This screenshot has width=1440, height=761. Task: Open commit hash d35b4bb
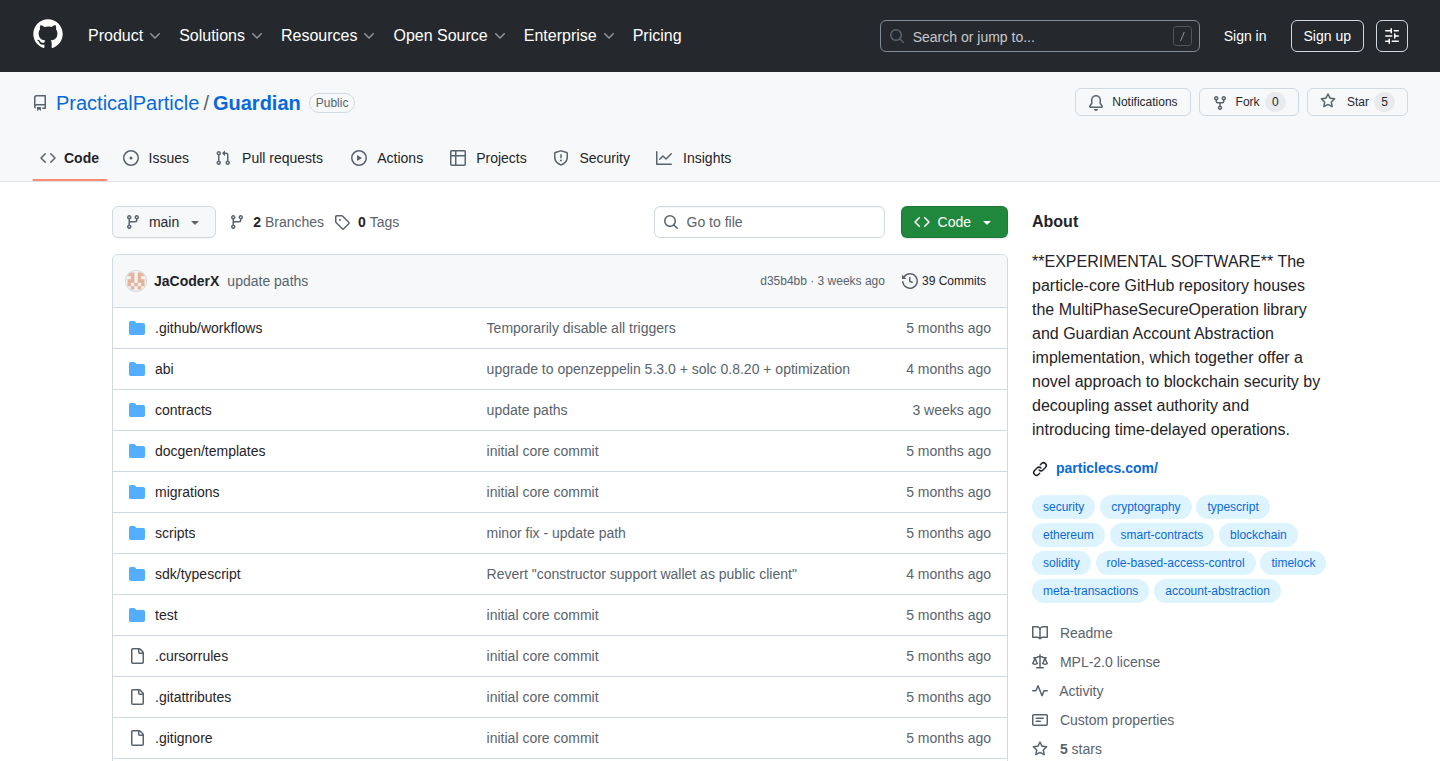click(x=783, y=281)
